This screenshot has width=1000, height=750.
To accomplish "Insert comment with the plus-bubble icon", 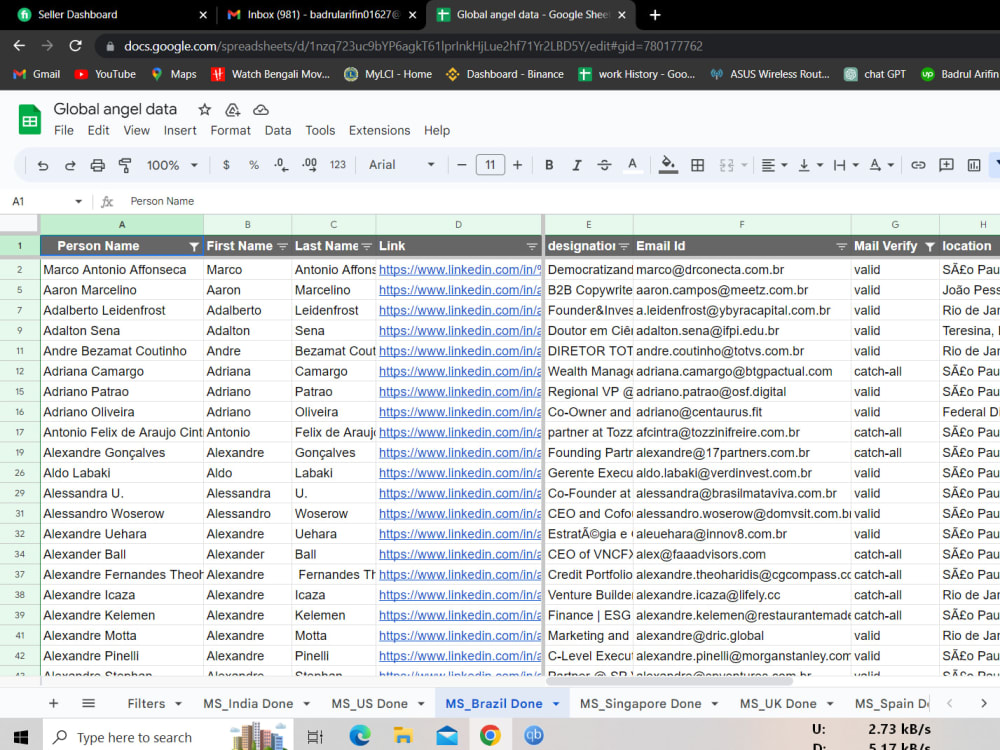I will [x=946, y=165].
